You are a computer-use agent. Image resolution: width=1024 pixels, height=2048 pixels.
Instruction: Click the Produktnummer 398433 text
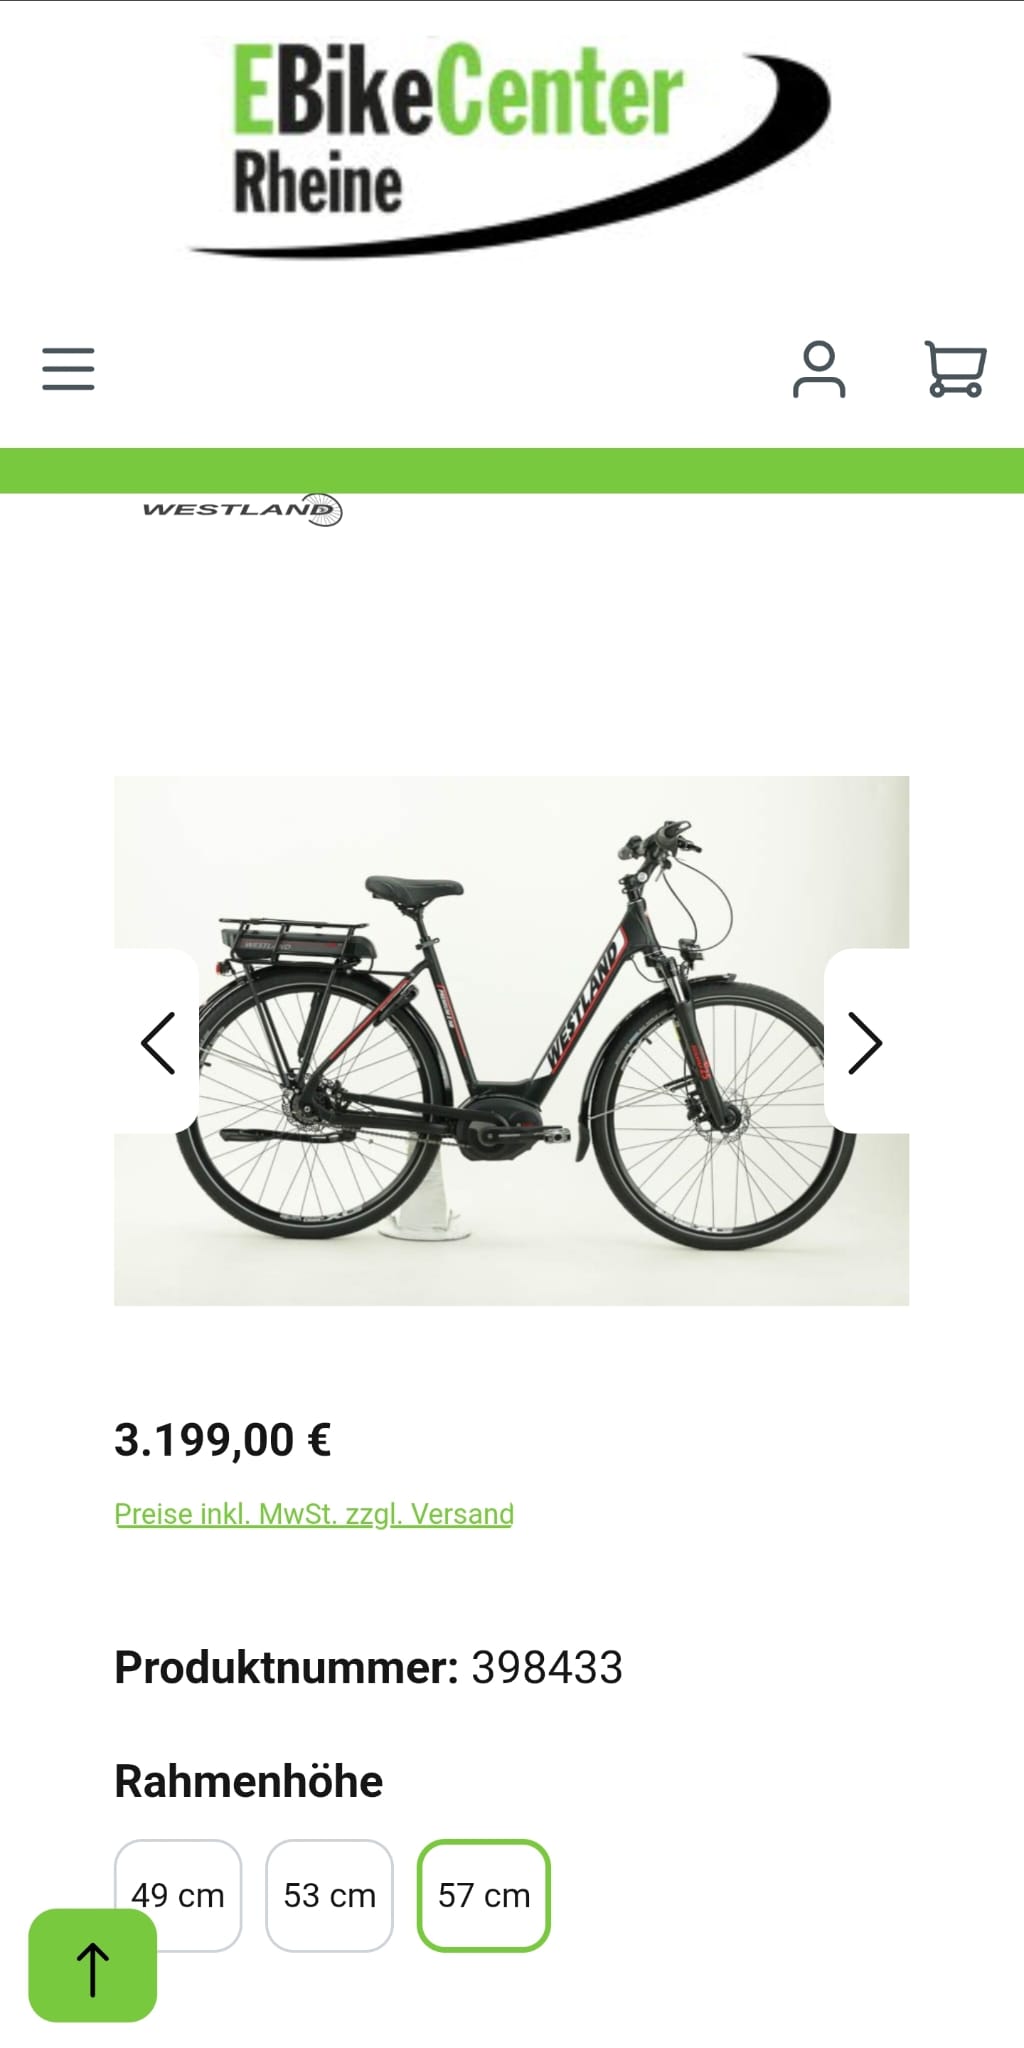pyautogui.click(x=368, y=1667)
